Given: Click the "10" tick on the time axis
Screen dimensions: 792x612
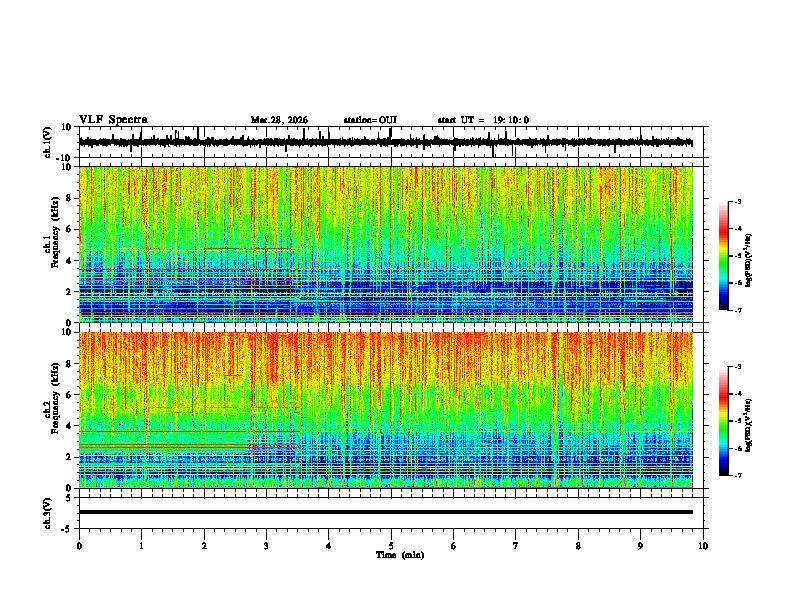Looking at the screenshot, I should pyautogui.click(x=703, y=546).
